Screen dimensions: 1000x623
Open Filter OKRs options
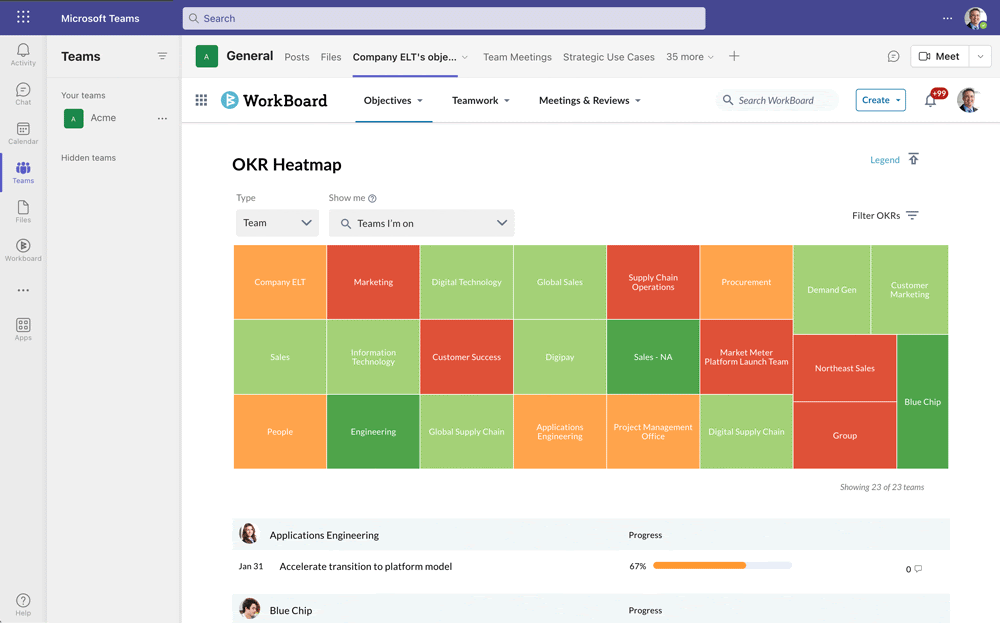(x=885, y=215)
